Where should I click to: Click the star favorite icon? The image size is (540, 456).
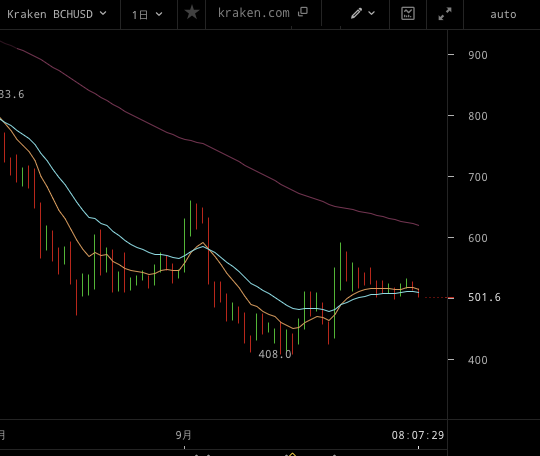coord(192,13)
